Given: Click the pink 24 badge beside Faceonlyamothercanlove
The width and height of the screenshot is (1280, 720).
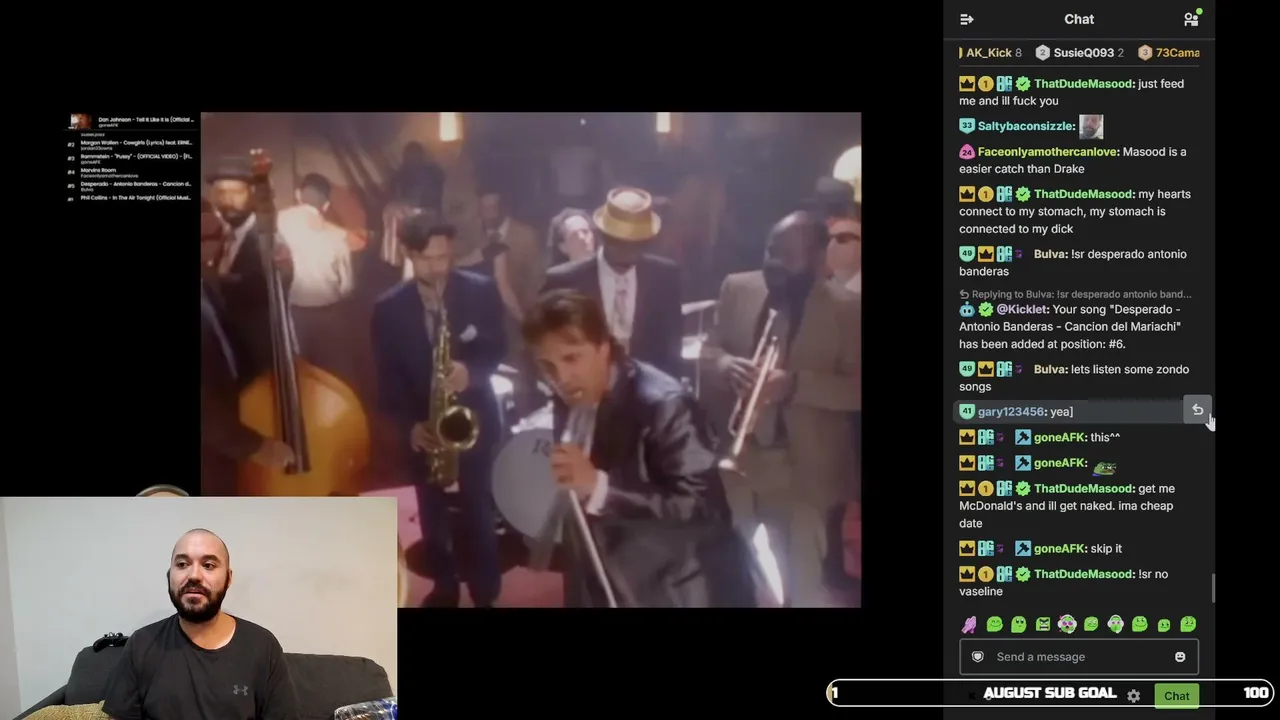Looking at the screenshot, I should [x=967, y=152].
